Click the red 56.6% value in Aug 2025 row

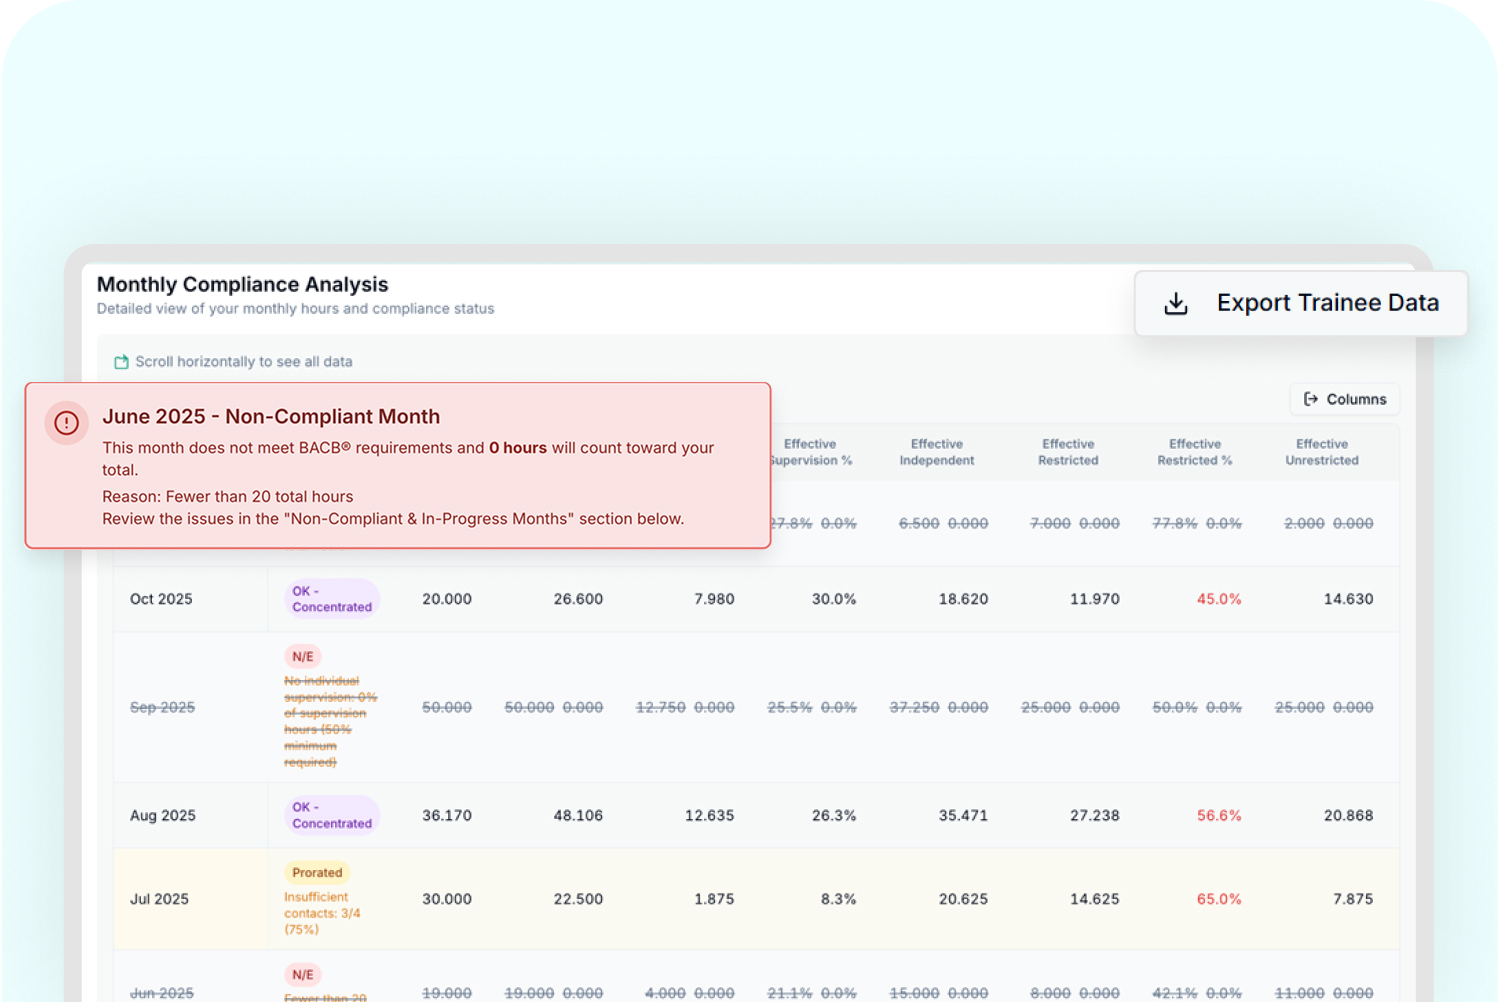tap(1219, 816)
